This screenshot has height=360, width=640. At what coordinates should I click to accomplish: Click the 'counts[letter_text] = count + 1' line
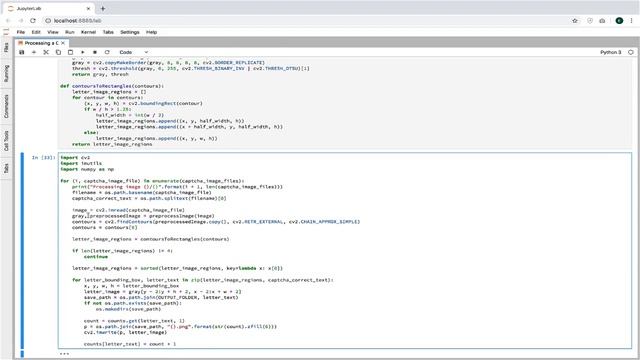130,344
